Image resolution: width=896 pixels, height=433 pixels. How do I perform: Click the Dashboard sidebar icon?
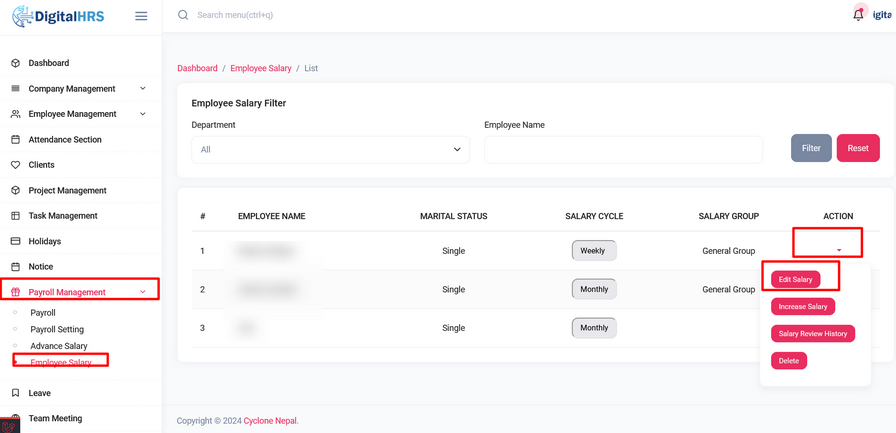15,63
